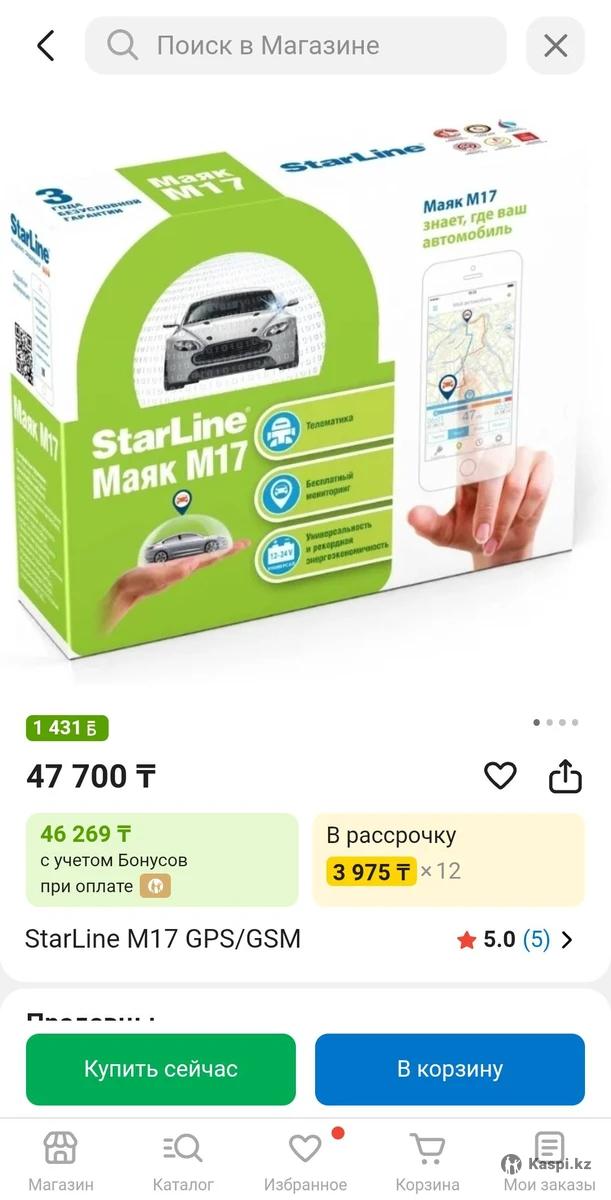Select the image carousel dots indicator
This screenshot has height=1200, width=611.
click(x=556, y=722)
